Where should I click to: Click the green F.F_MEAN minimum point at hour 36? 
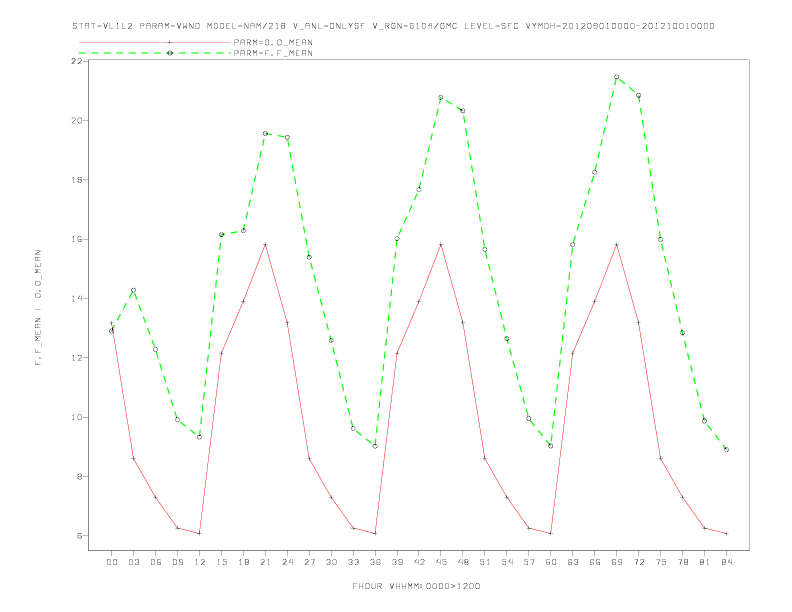pyautogui.click(x=375, y=446)
